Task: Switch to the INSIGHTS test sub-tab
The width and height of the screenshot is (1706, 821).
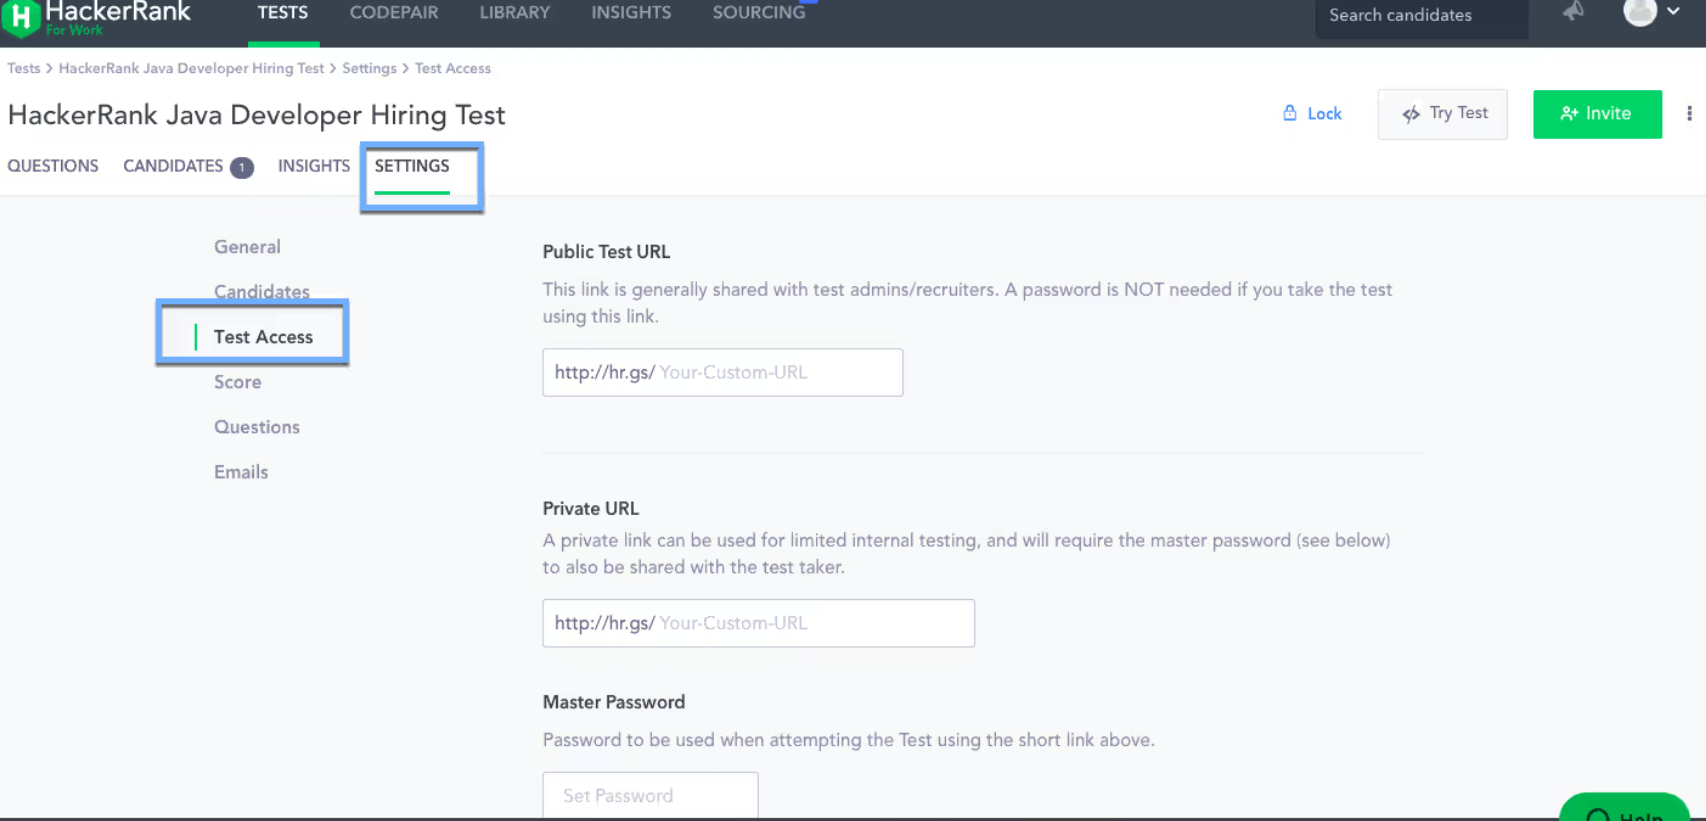Action: pos(314,166)
